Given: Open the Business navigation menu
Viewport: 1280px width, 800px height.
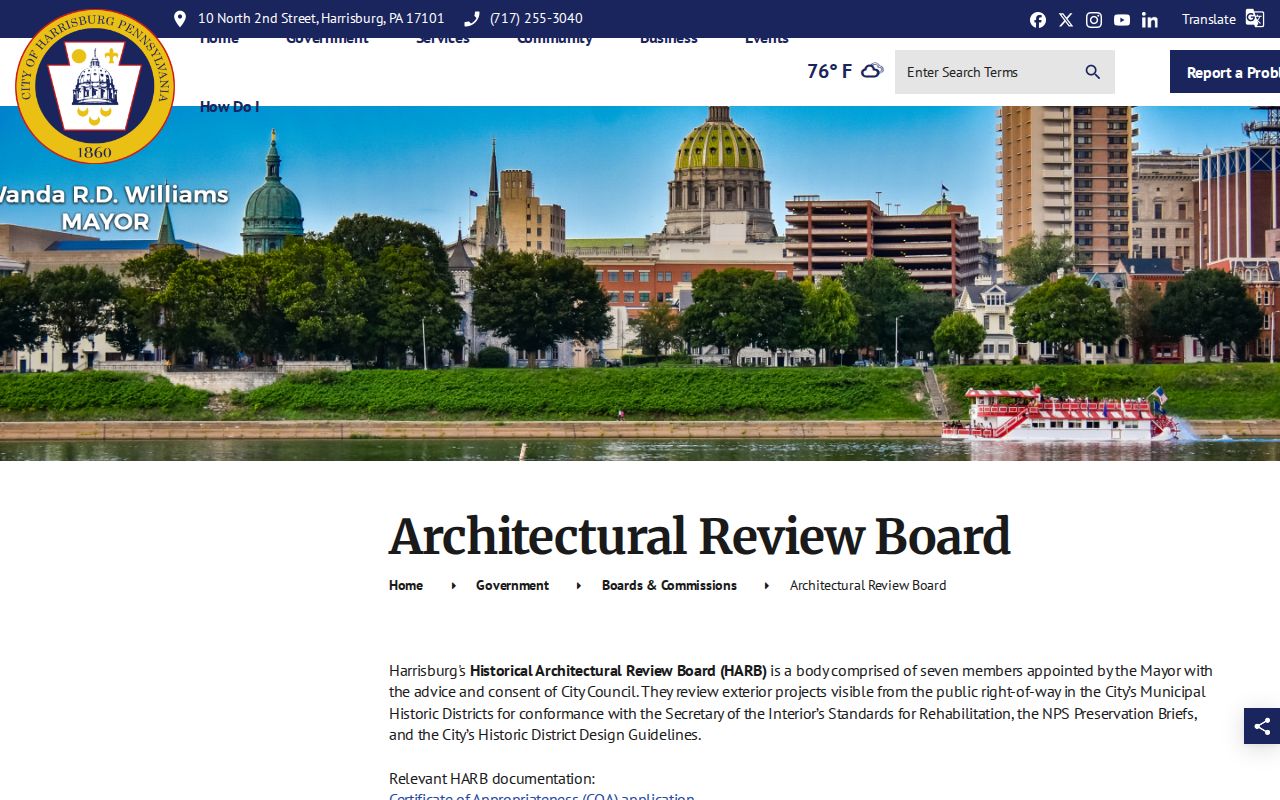Looking at the screenshot, I should click(x=669, y=39).
